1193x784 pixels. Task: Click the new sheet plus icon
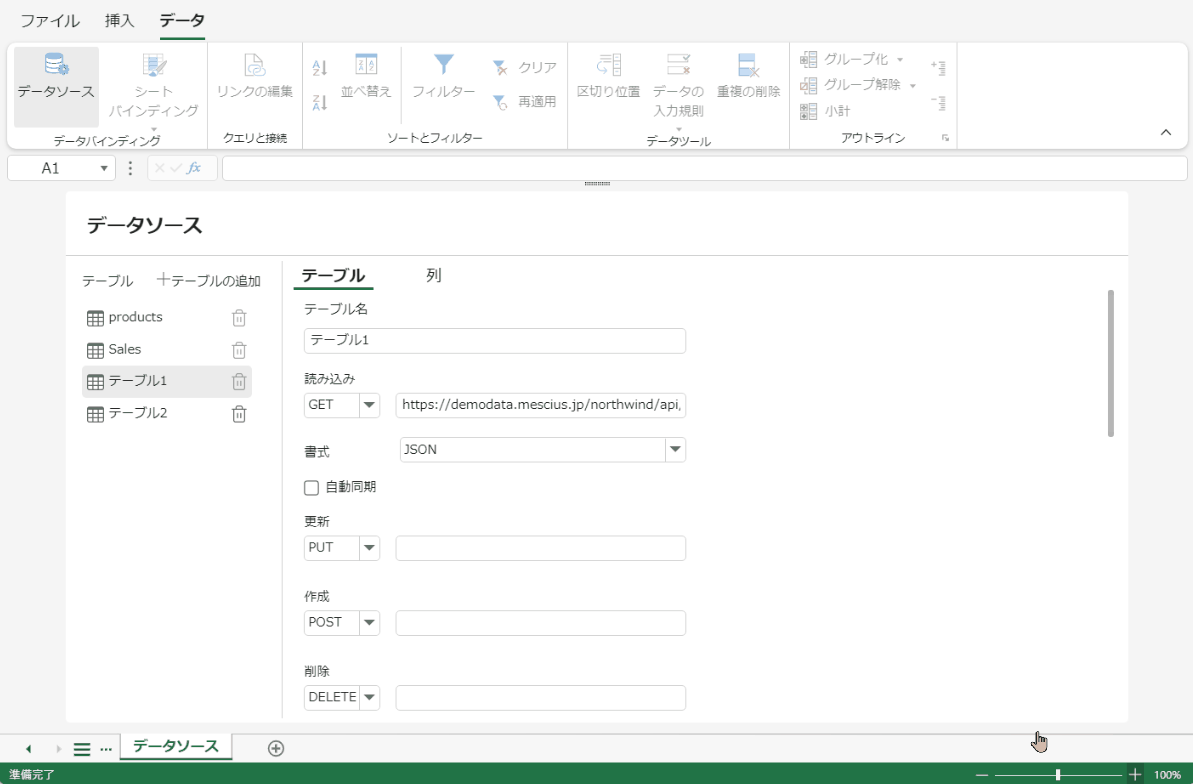click(276, 747)
